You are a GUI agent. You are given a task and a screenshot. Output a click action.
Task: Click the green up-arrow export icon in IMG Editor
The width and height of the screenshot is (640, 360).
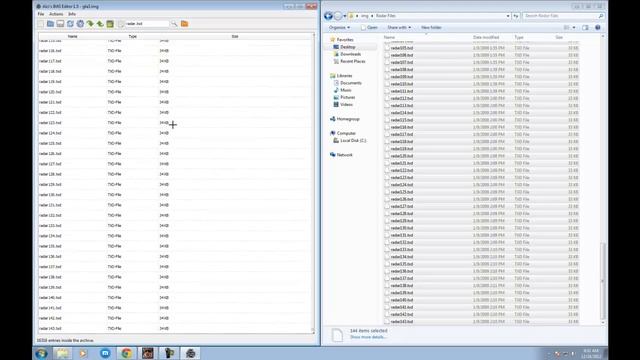tap(100, 24)
